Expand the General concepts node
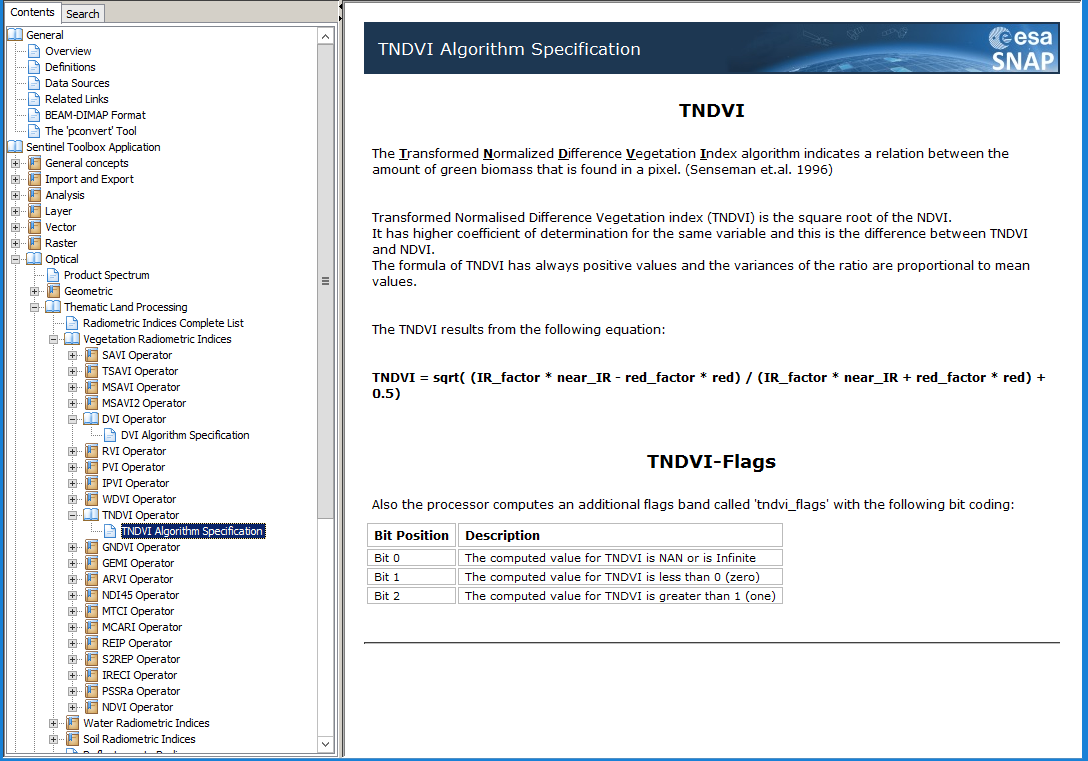This screenshot has height=761, width=1088. (x=15, y=164)
